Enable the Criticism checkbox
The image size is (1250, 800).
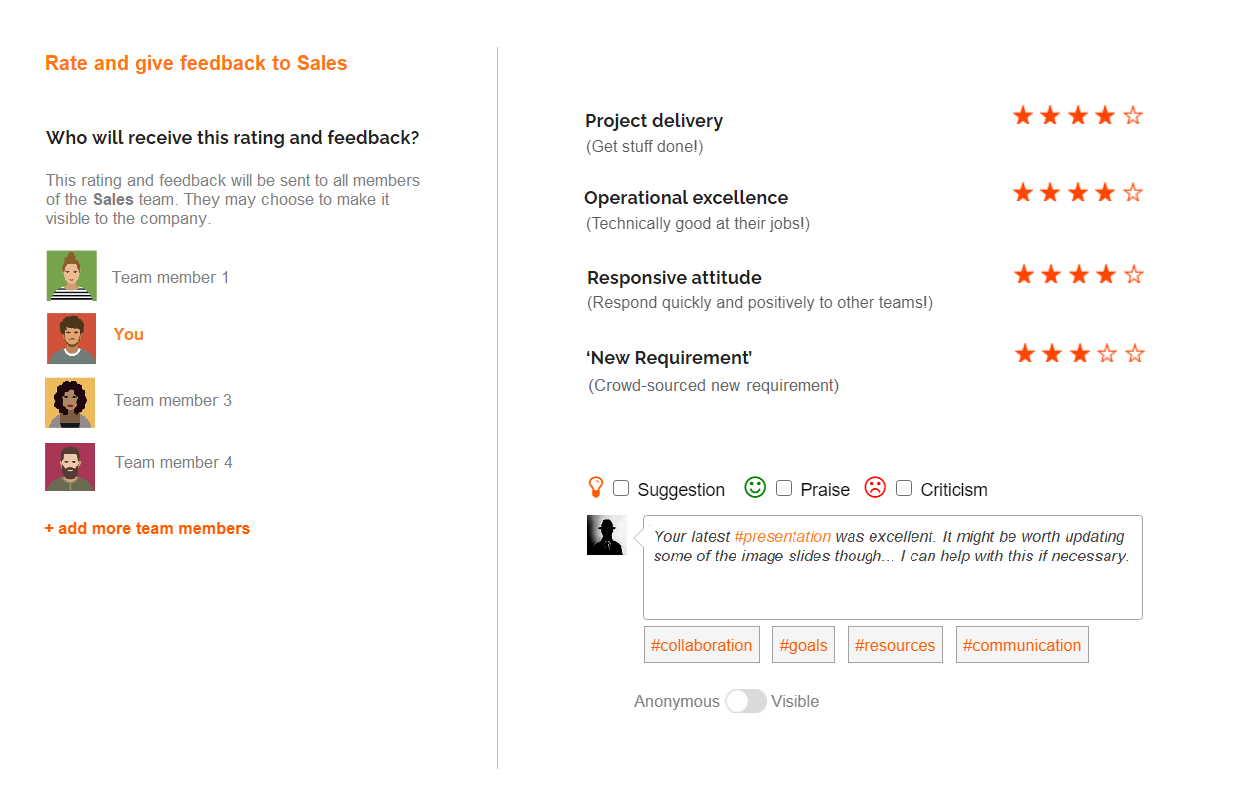[904, 488]
